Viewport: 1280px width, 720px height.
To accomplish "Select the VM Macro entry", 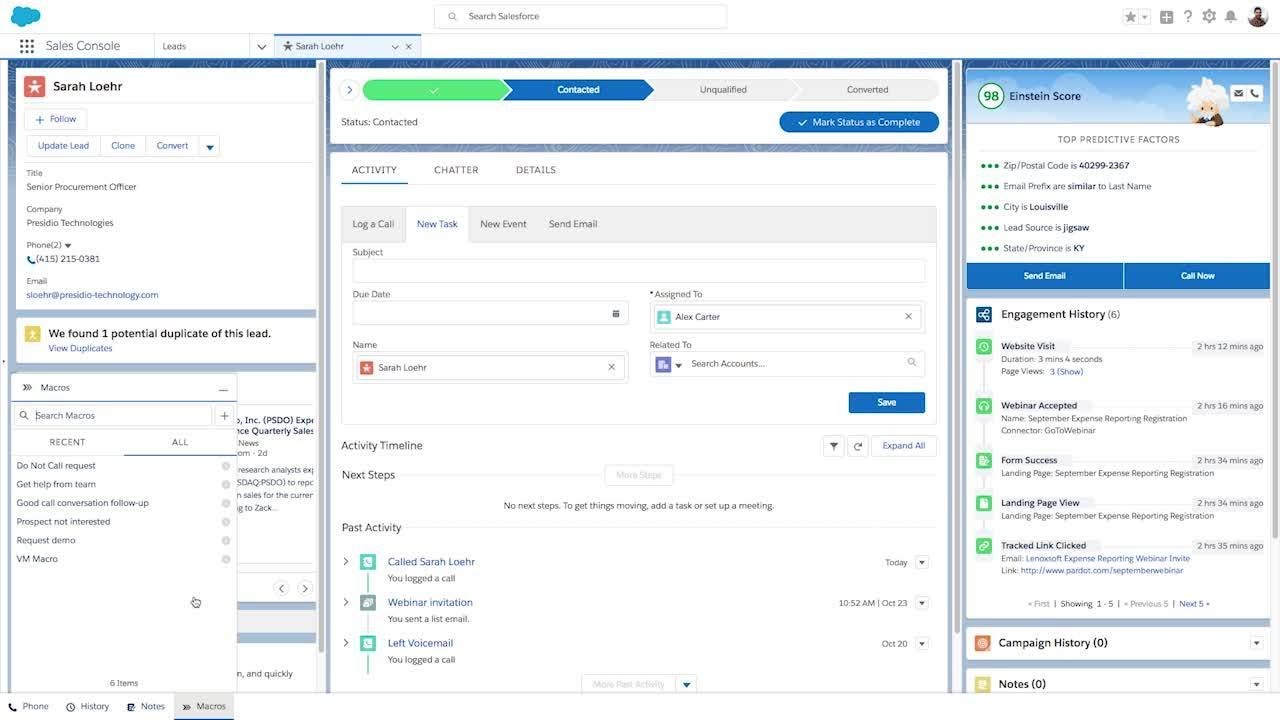I will coord(37,559).
